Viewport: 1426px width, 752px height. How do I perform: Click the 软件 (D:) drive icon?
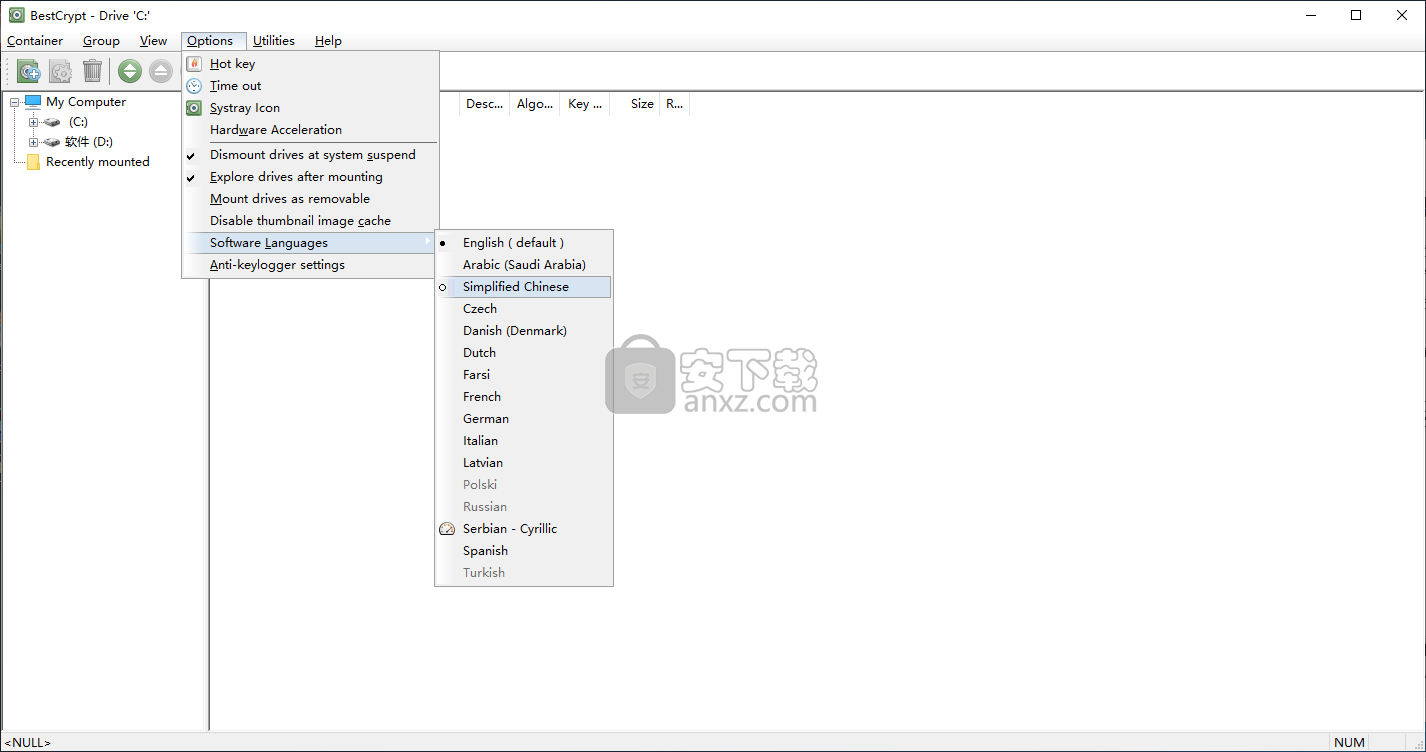click(52, 142)
